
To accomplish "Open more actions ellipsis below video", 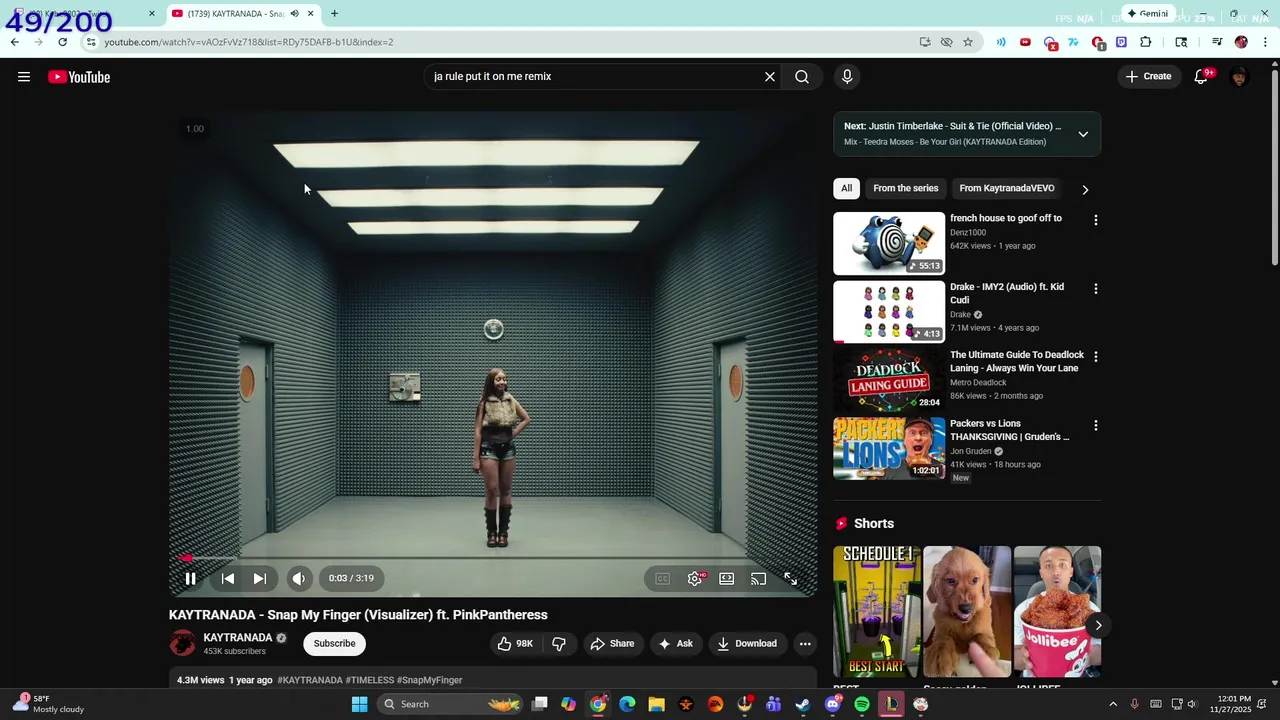I will pyautogui.click(x=805, y=644).
